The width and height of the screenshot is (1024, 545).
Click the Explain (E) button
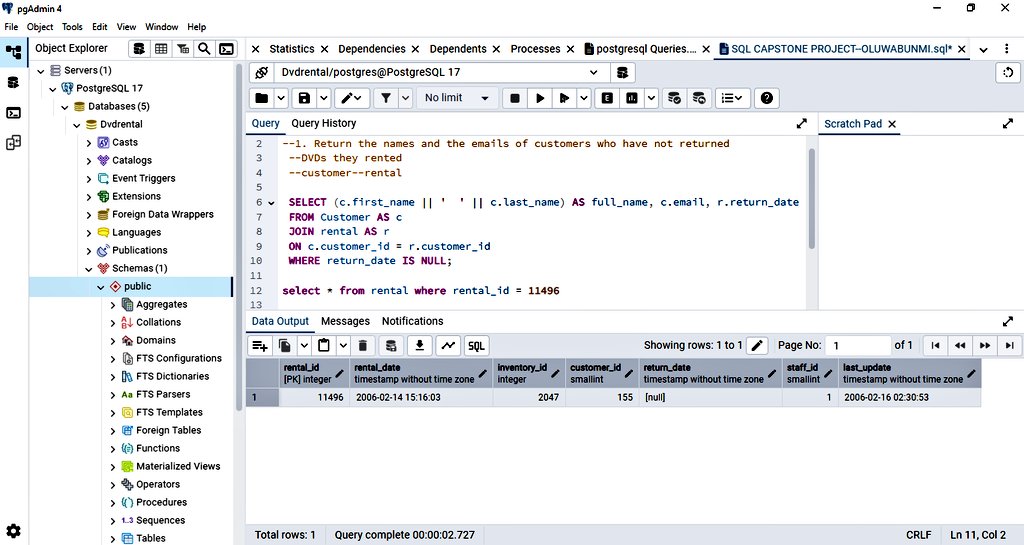607,98
